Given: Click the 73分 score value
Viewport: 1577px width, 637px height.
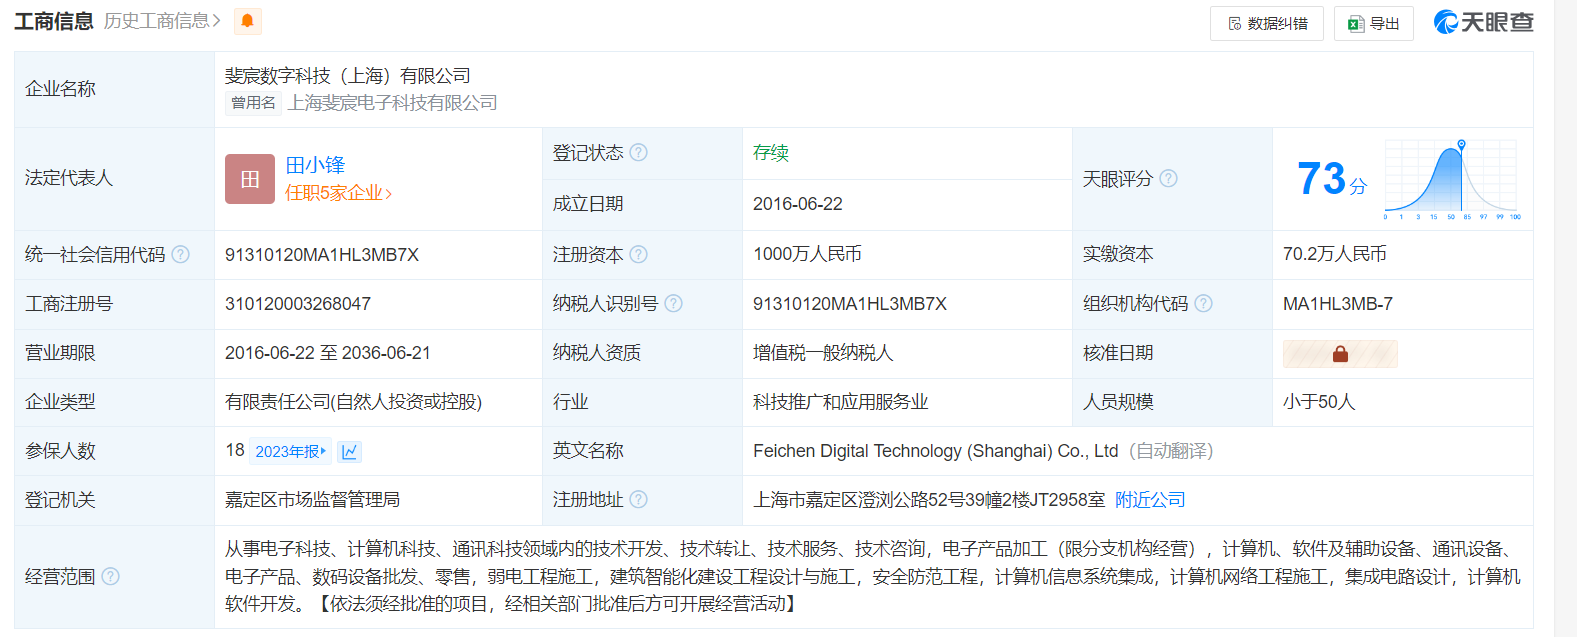Looking at the screenshot, I should tap(1332, 179).
